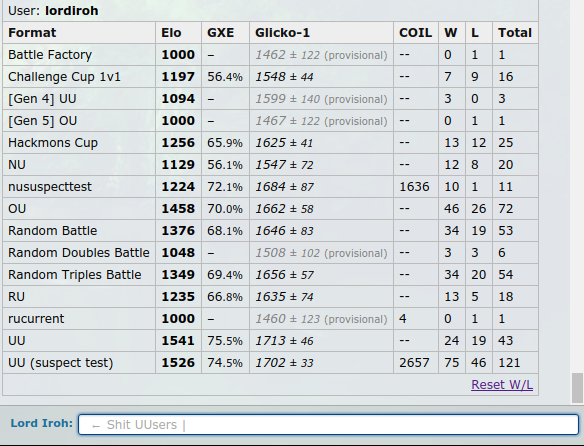Click the COIL value 2657
Screen dimensions: 584x446
(x=414, y=363)
